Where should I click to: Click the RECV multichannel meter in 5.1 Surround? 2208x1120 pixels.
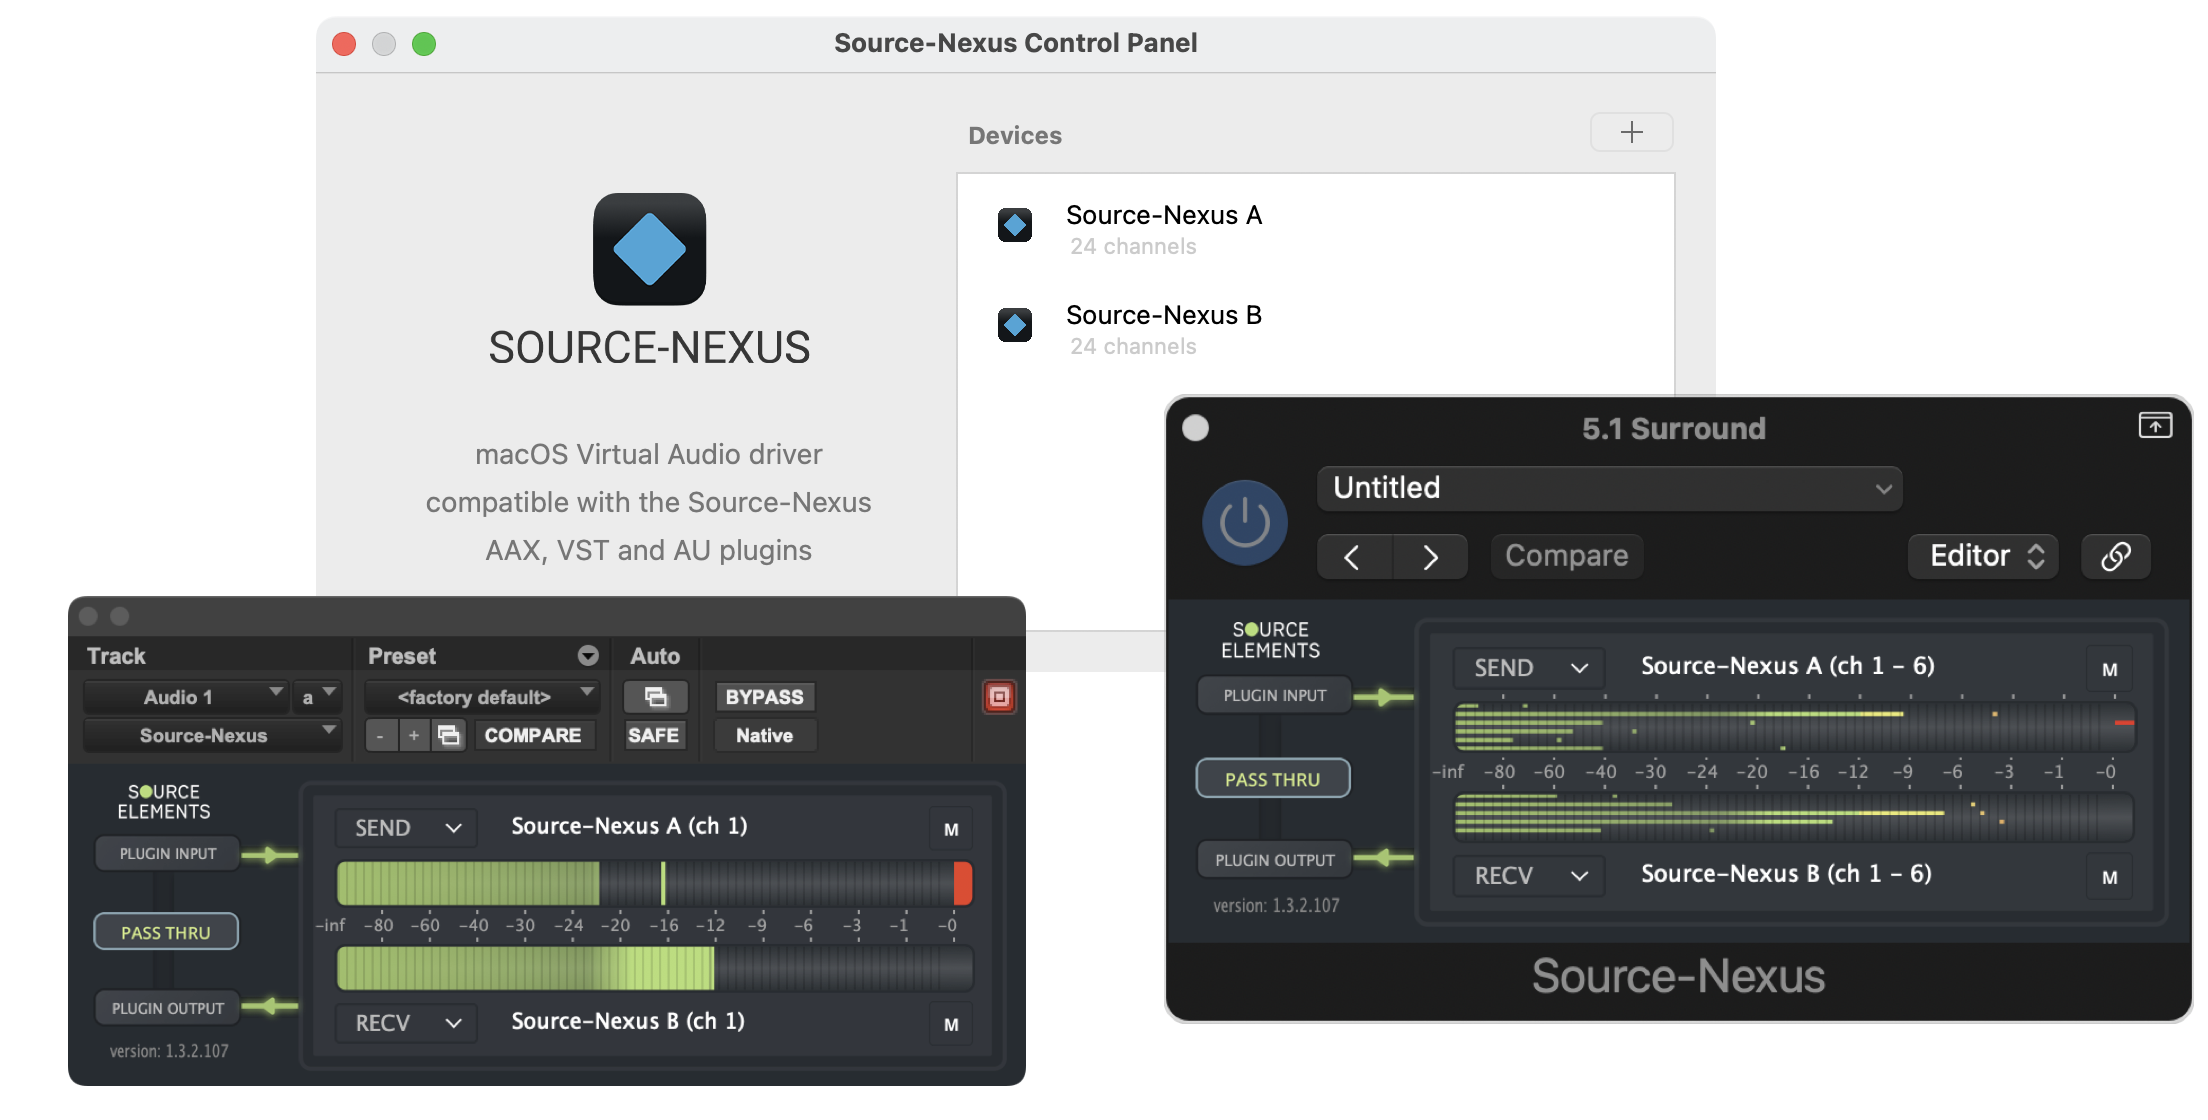[x=1794, y=816]
